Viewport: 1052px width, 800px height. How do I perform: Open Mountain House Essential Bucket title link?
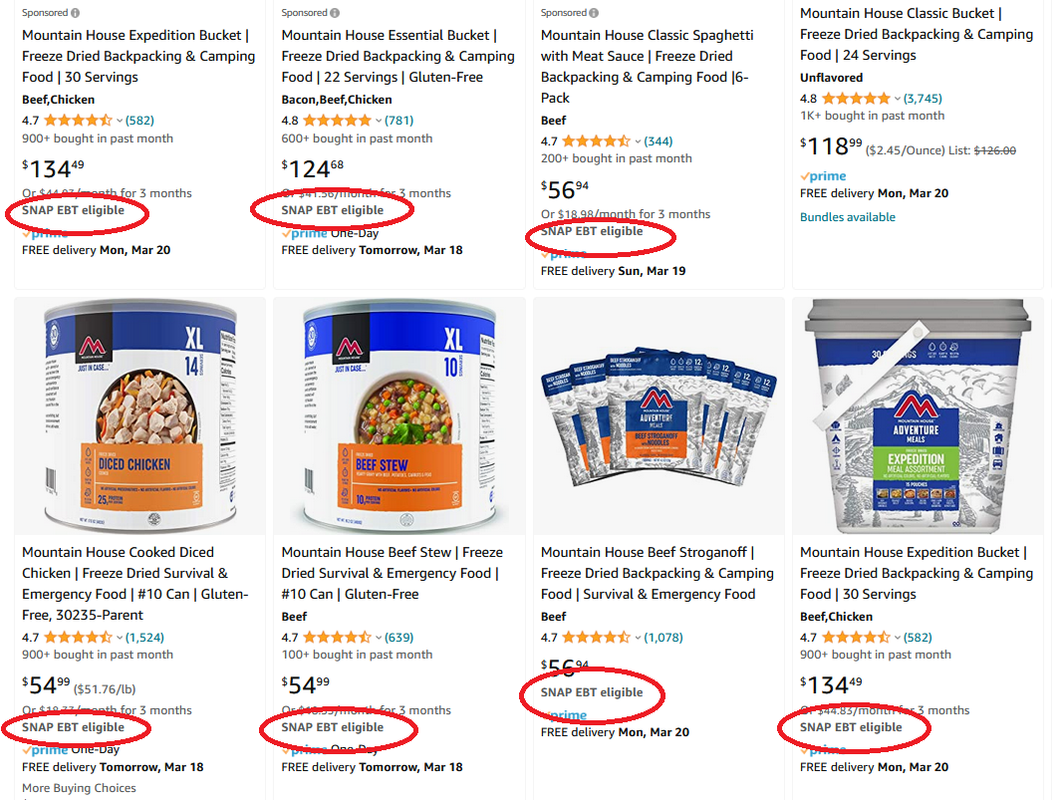point(398,56)
